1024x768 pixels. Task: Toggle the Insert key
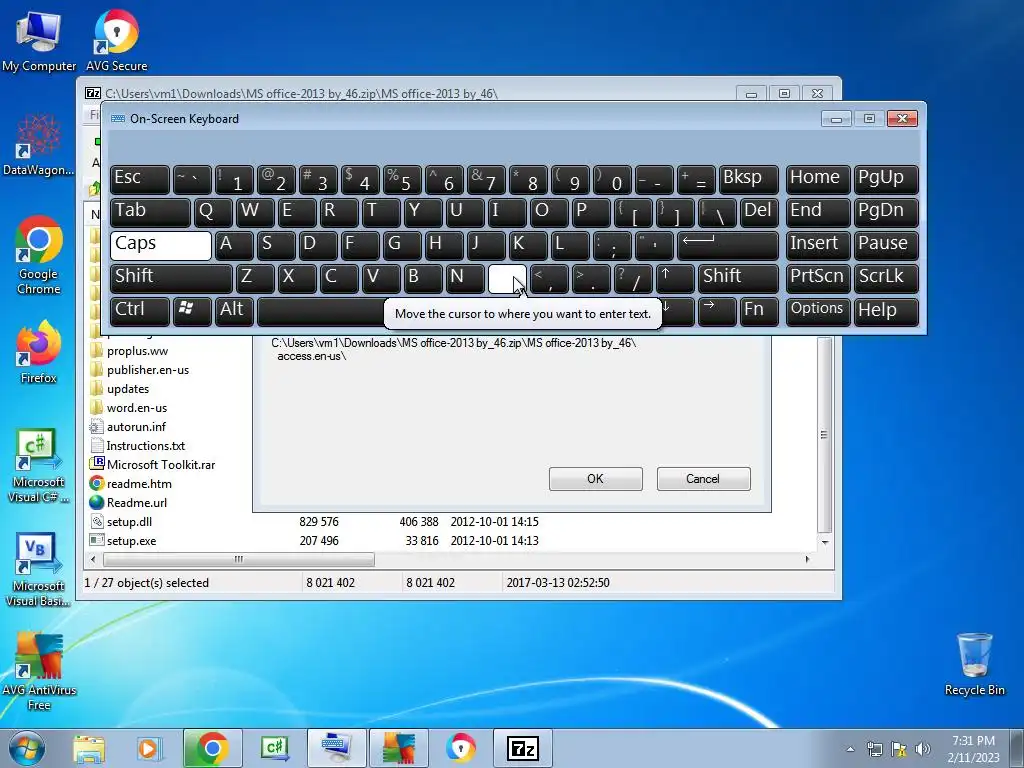818,246
